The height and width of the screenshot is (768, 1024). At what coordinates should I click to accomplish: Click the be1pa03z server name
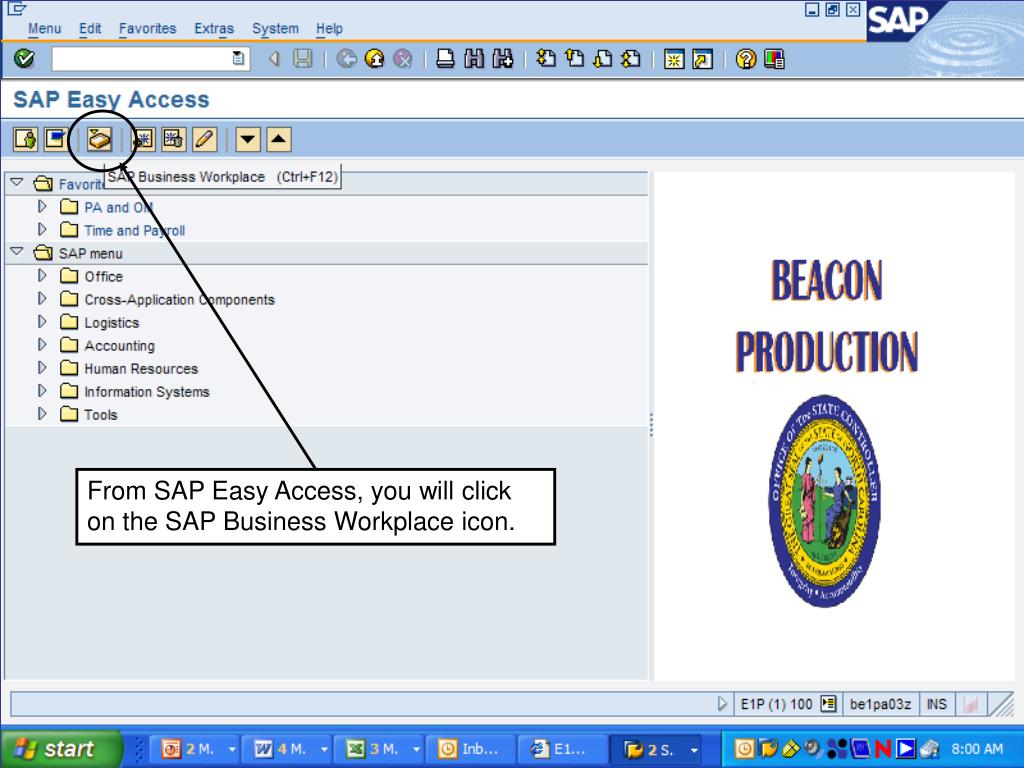[880, 704]
